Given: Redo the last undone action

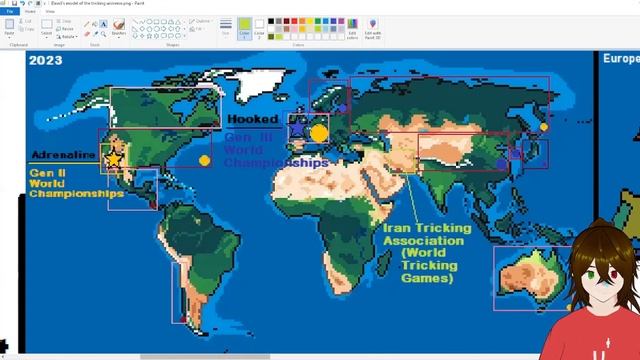Looking at the screenshot, I should point(30,3).
